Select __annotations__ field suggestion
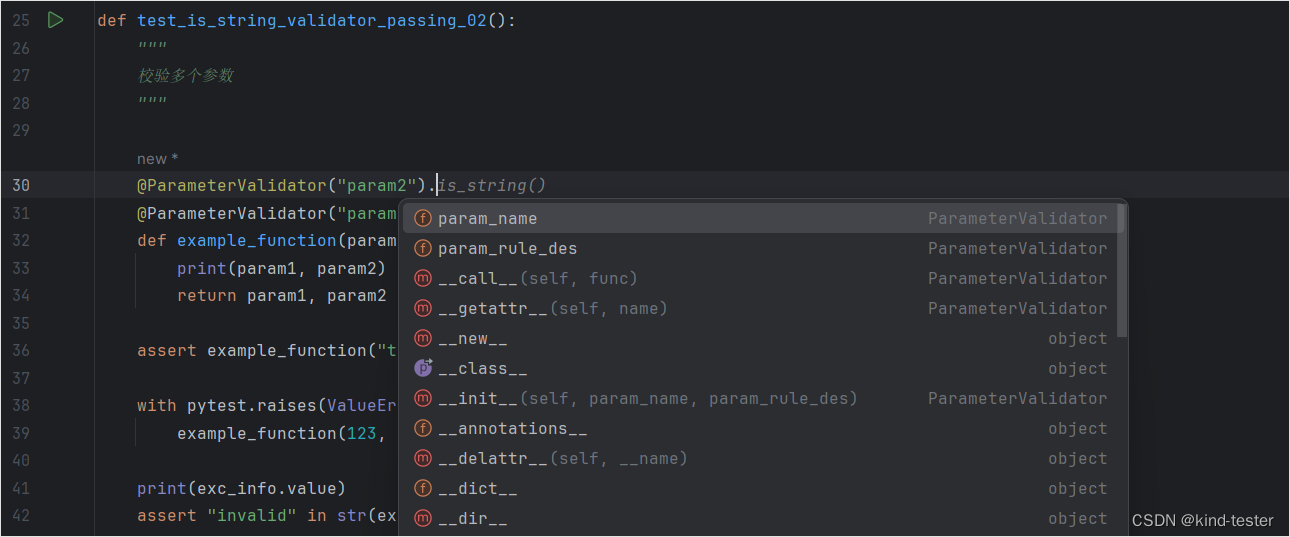1290x537 pixels. coord(763,428)
